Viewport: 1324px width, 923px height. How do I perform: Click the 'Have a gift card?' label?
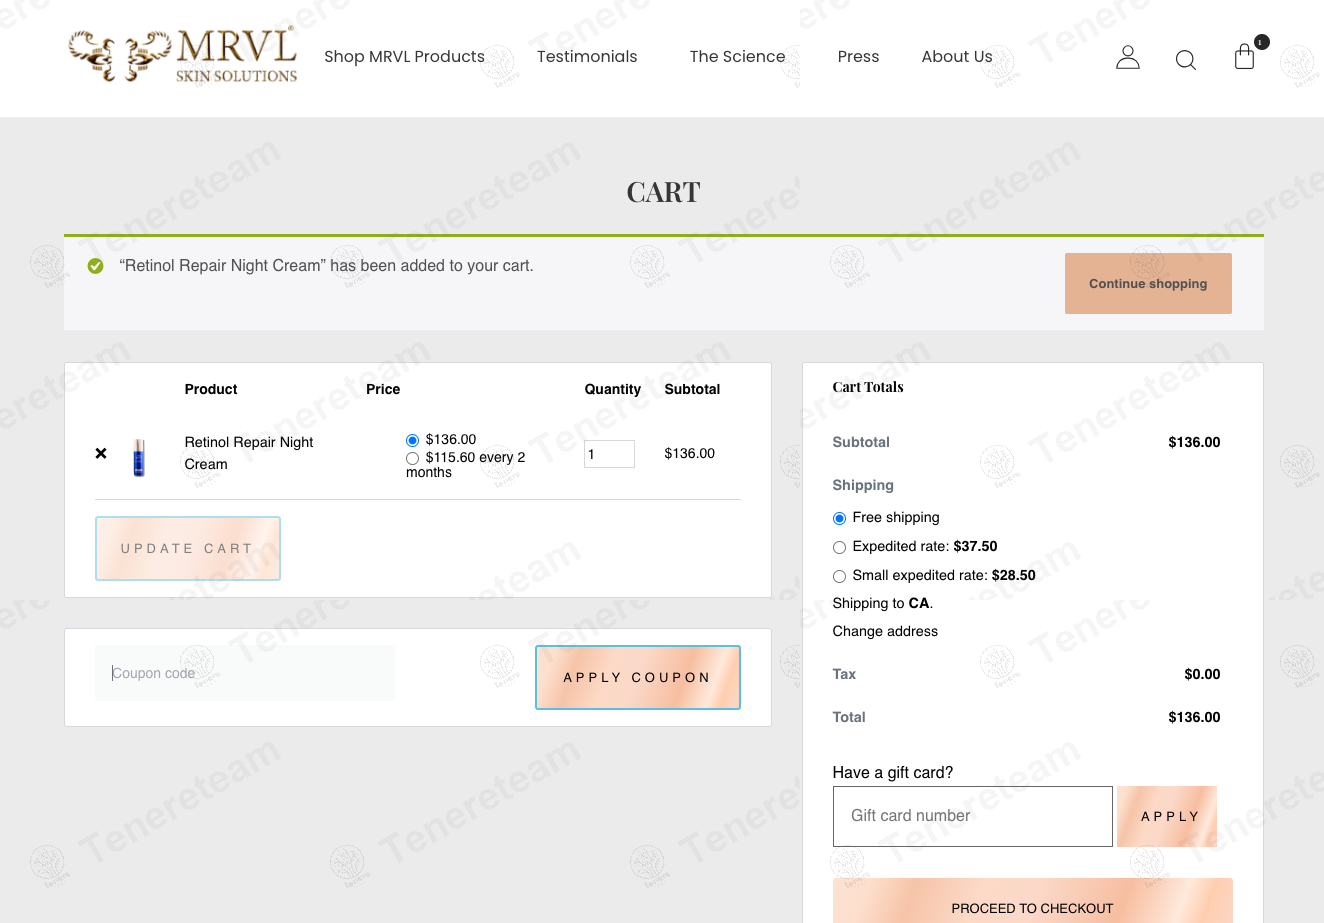(x=893, y=772)
